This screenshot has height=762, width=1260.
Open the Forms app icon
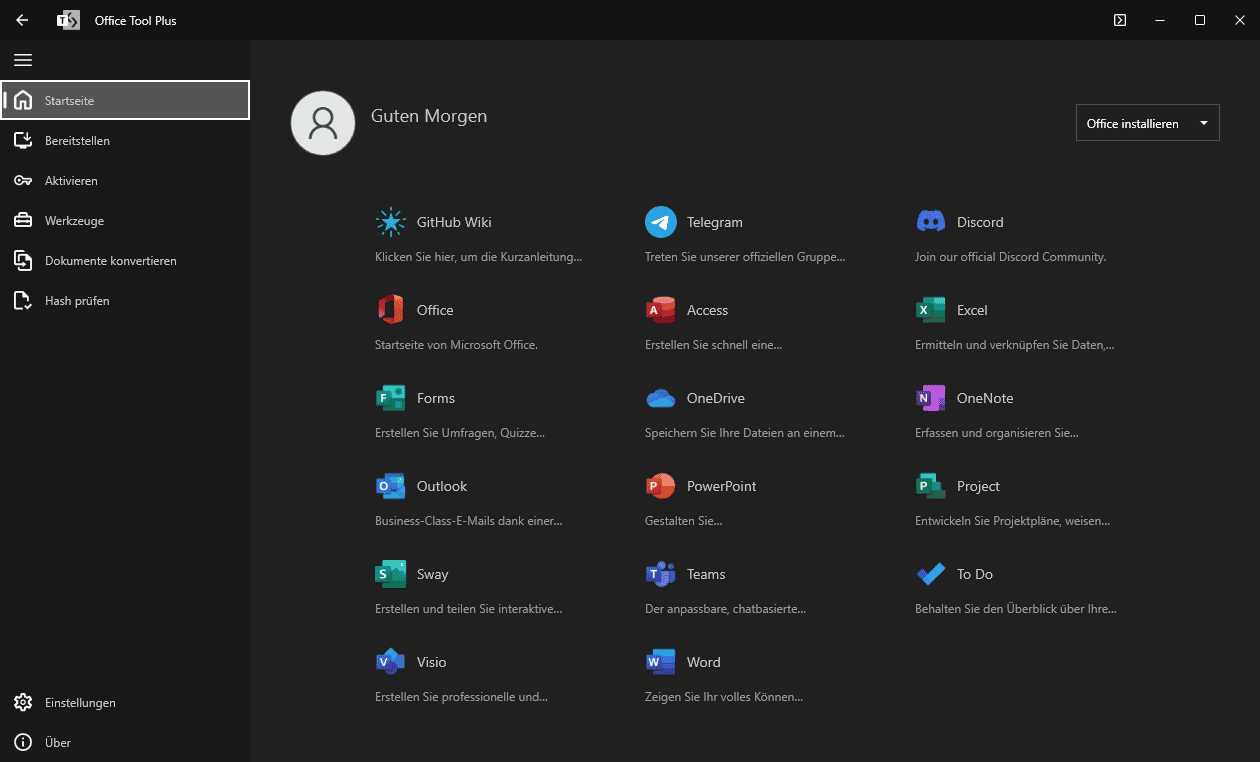pyautogui.click(x=390, y=398)
